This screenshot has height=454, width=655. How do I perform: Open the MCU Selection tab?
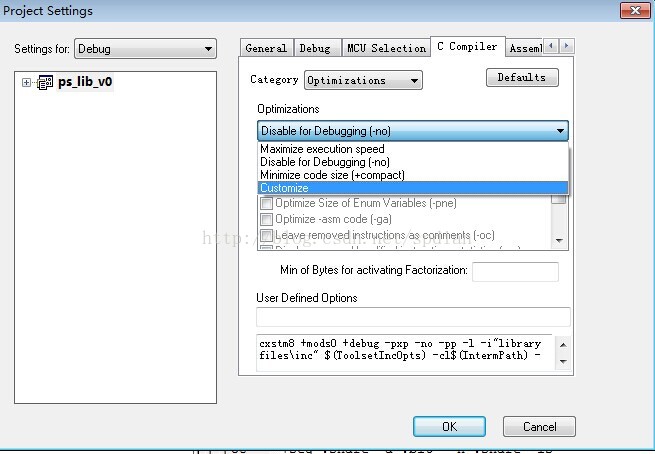(x=386, y=48)
